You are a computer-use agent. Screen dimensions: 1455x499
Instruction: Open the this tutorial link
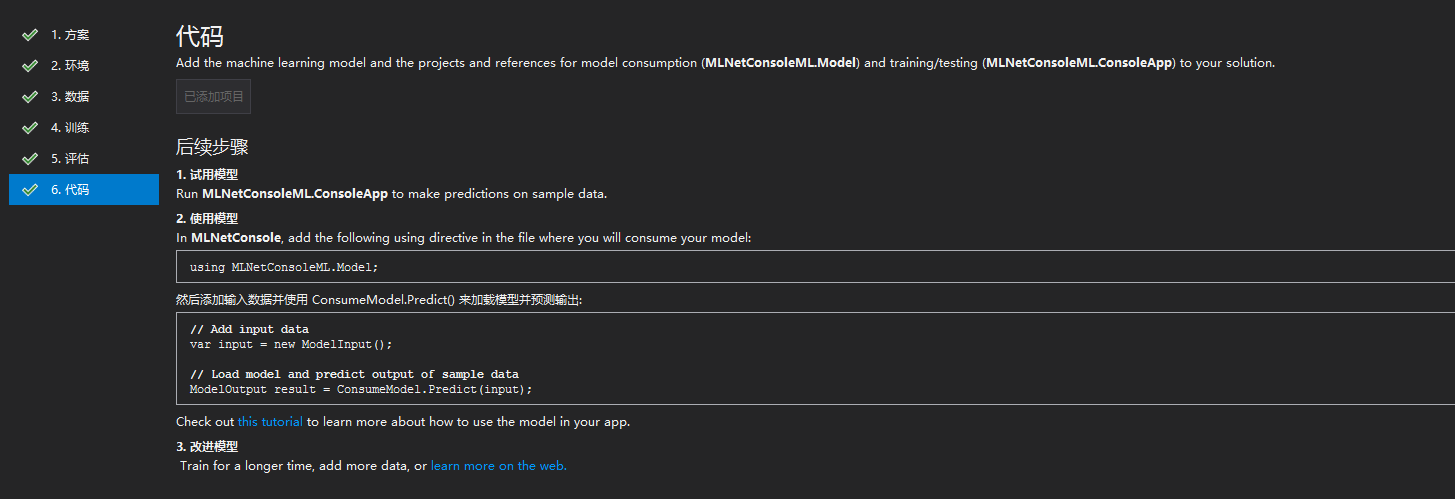coord(270,422)
